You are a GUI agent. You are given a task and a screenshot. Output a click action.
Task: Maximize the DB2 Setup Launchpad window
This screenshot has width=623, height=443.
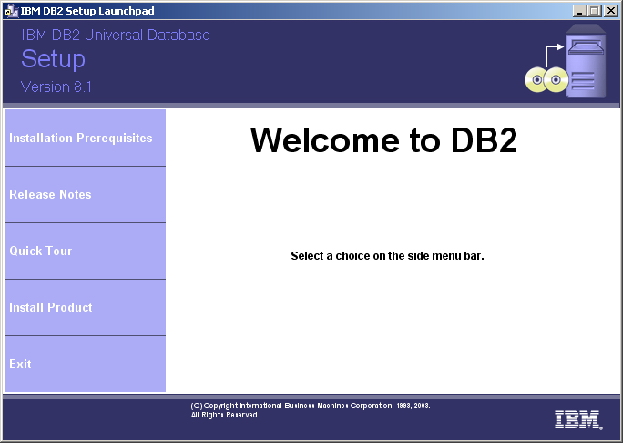point(594,11)
